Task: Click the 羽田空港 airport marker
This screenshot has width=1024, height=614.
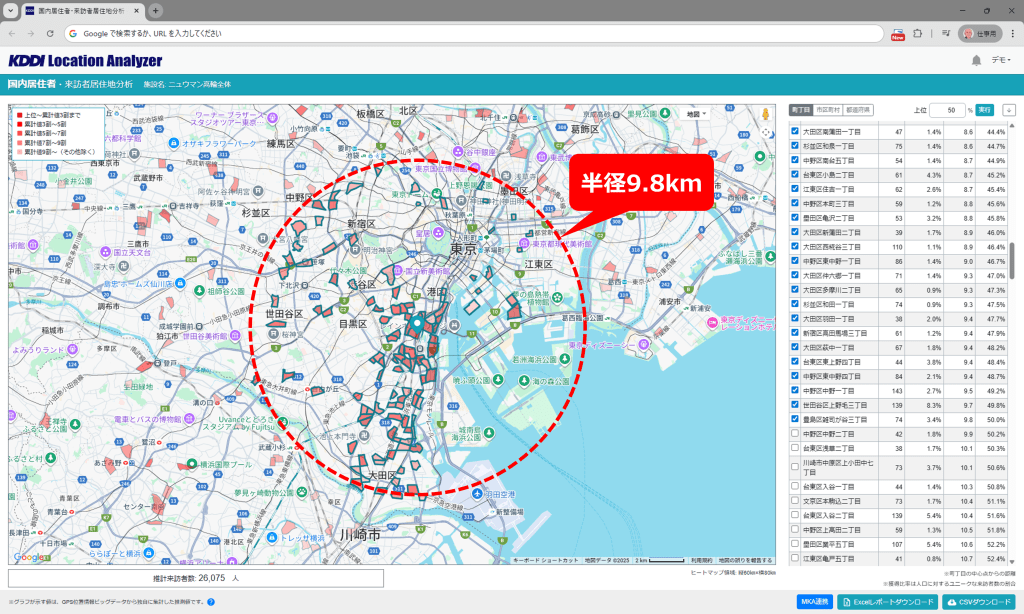Action: (477, 494)
